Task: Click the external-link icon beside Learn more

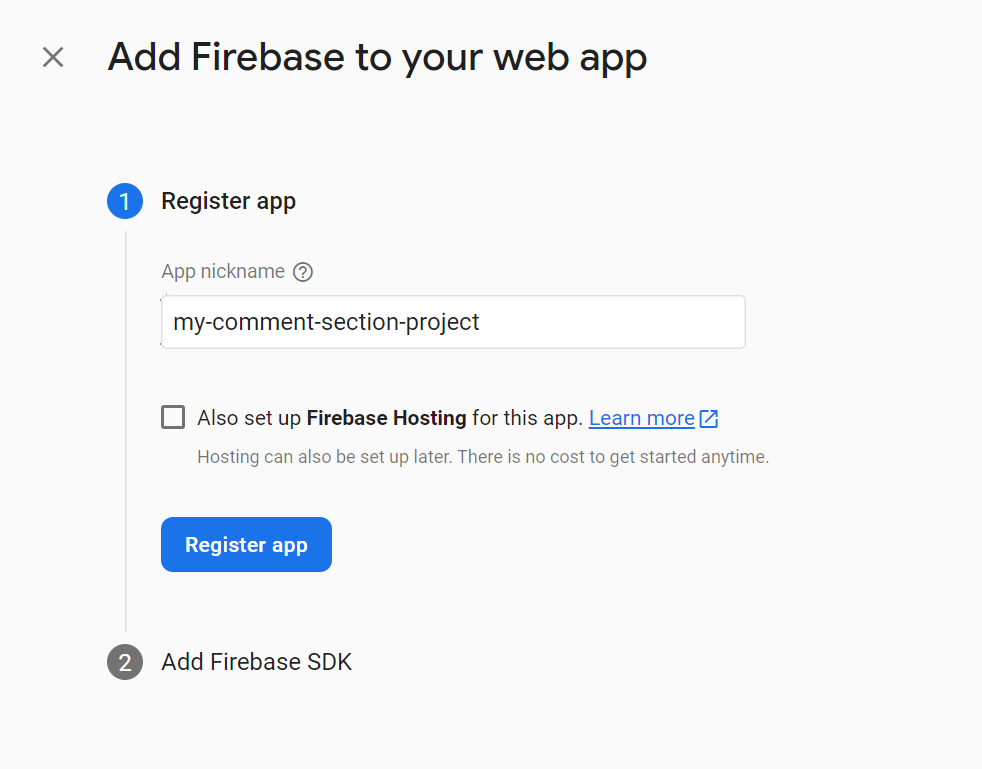Action: [x=710, y=417]
